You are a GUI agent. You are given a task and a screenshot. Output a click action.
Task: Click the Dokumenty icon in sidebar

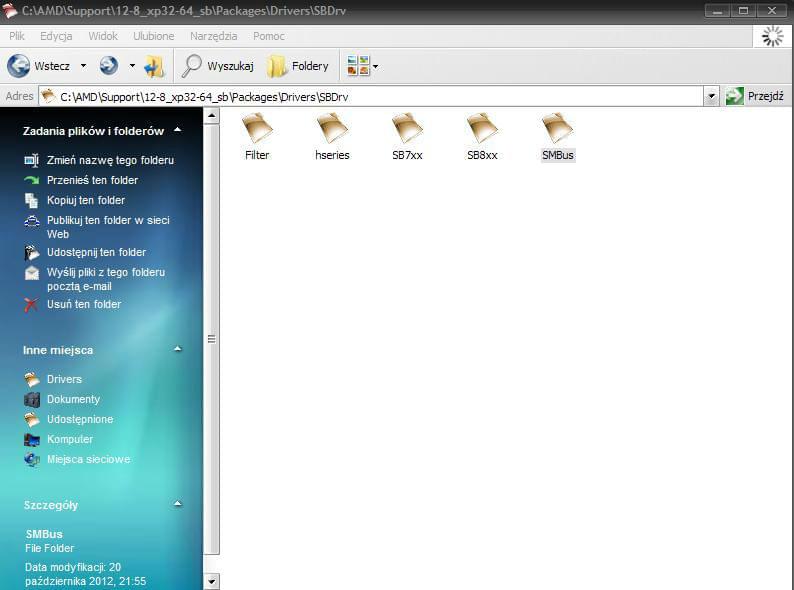pos(31,399)
